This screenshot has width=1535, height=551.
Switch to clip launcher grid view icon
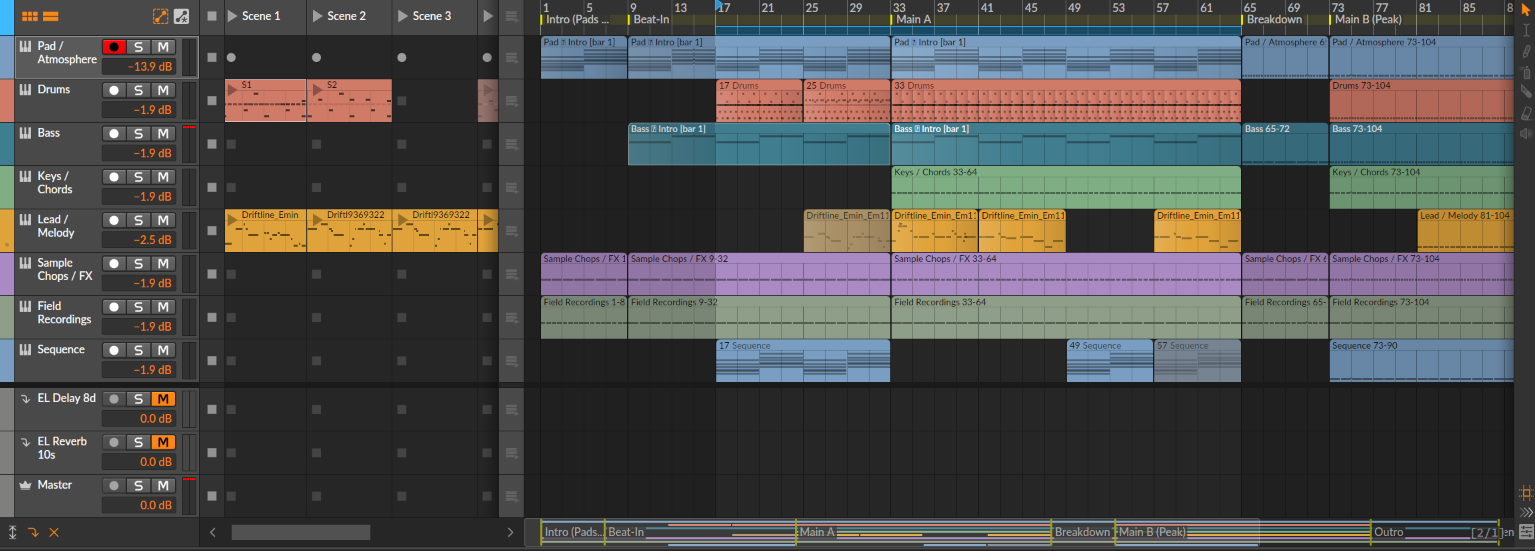(28, 16)
